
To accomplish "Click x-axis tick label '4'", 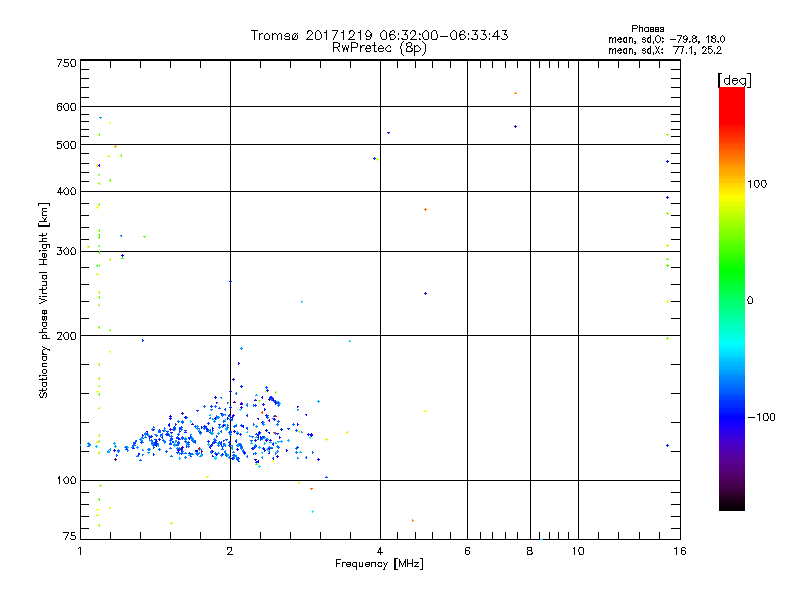I will coord(380,551).
